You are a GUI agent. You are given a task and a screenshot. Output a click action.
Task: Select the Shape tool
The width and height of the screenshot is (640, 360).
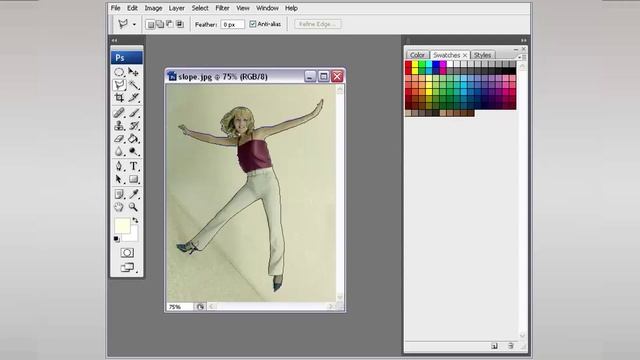tap(133, 179)
